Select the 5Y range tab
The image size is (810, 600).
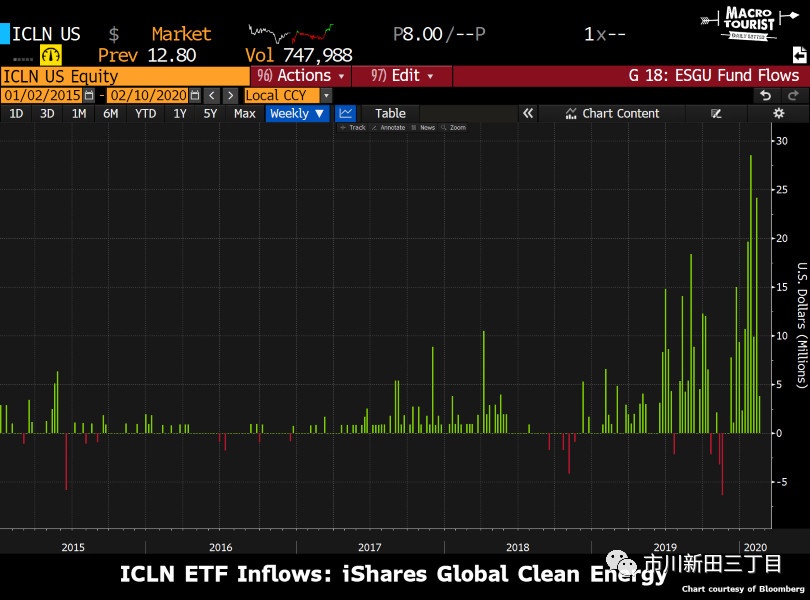210,113
